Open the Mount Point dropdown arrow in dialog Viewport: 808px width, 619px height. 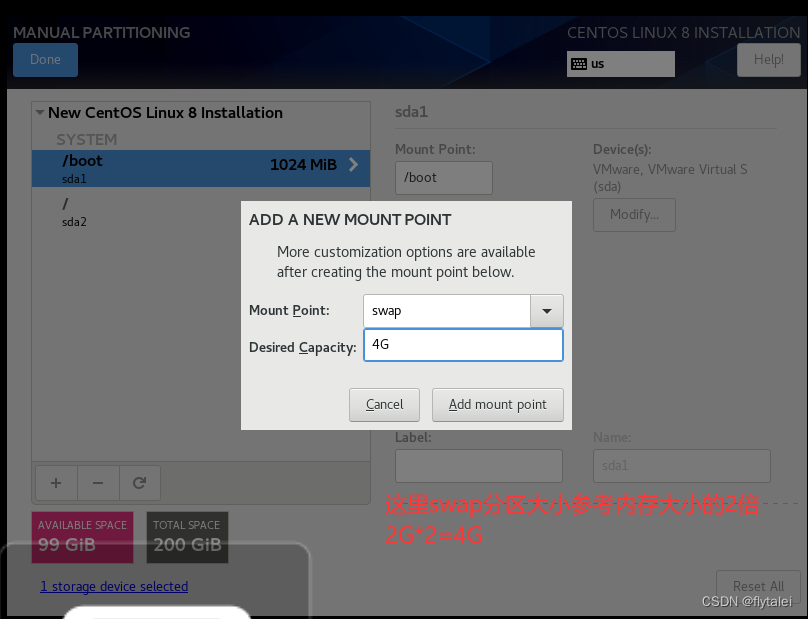[x=547, y=311]
